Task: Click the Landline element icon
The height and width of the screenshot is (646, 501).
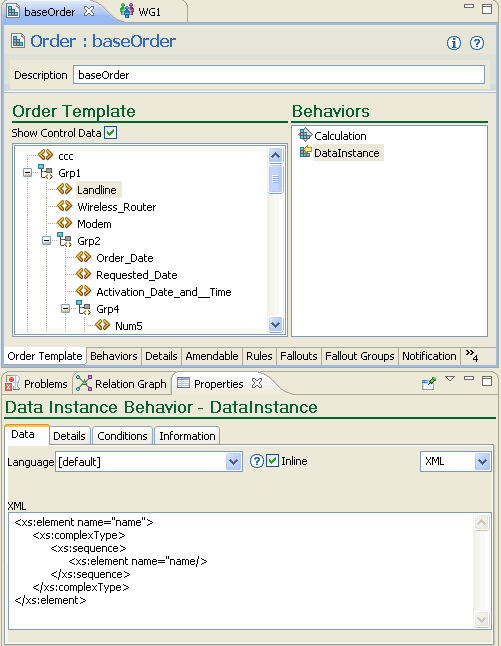Action: pyautogui.click(x=64, y=189)
